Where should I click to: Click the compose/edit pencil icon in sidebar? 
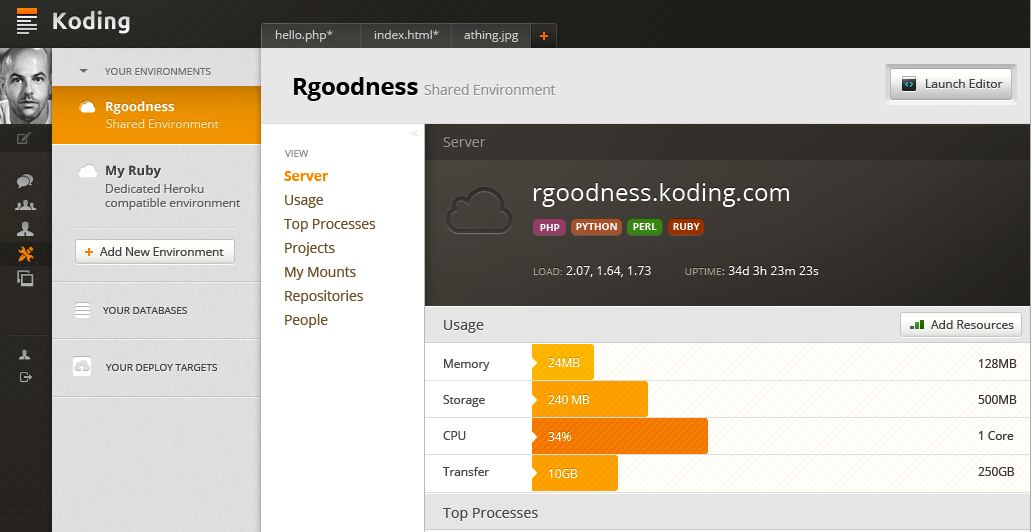pyautogui.click(x=24, y=138)
